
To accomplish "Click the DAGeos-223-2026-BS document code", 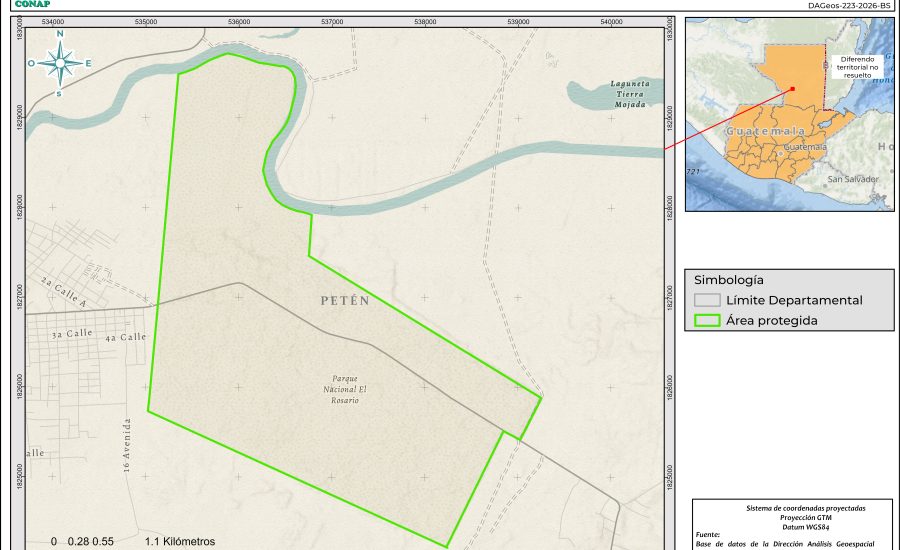I will [x=848, y=5].
